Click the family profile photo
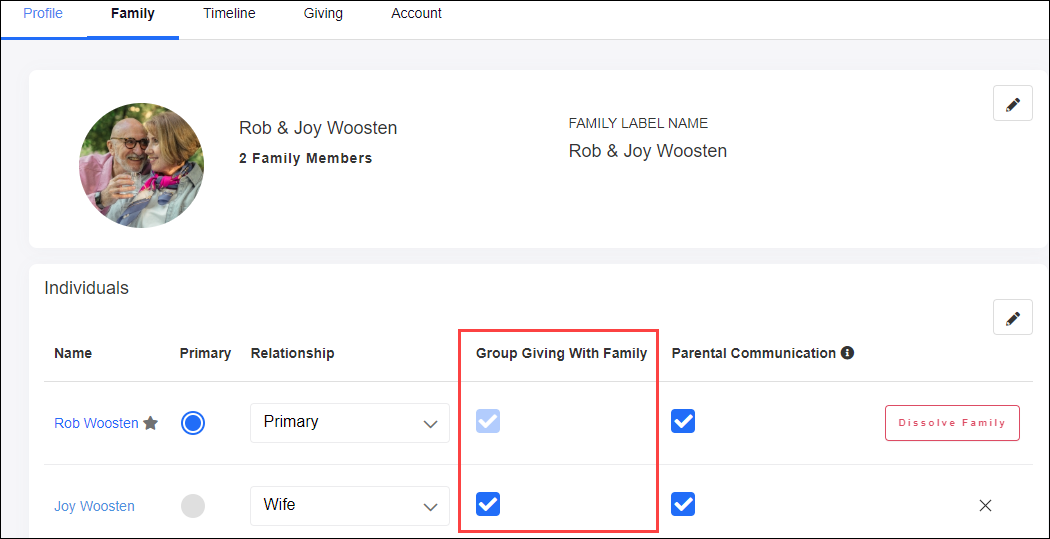Image resolution: width=1050 pixels, height=539 pixels. [x=141, y=165]
